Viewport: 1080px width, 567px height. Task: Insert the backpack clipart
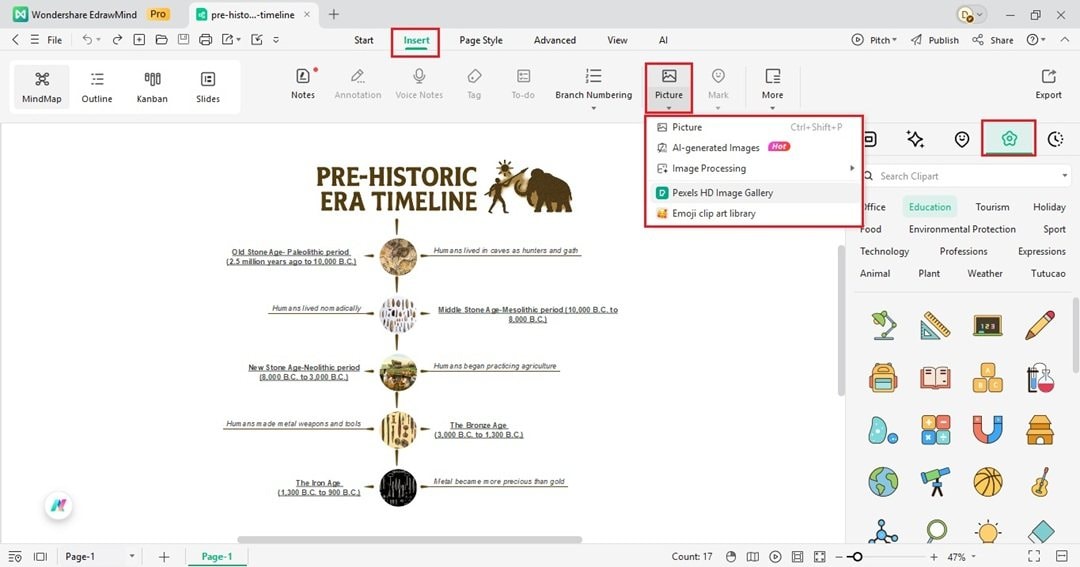pyautogui.click(x=883, y=378)
